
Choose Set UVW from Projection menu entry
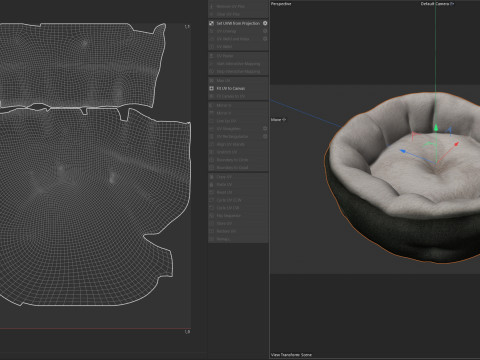coord(238,23)
